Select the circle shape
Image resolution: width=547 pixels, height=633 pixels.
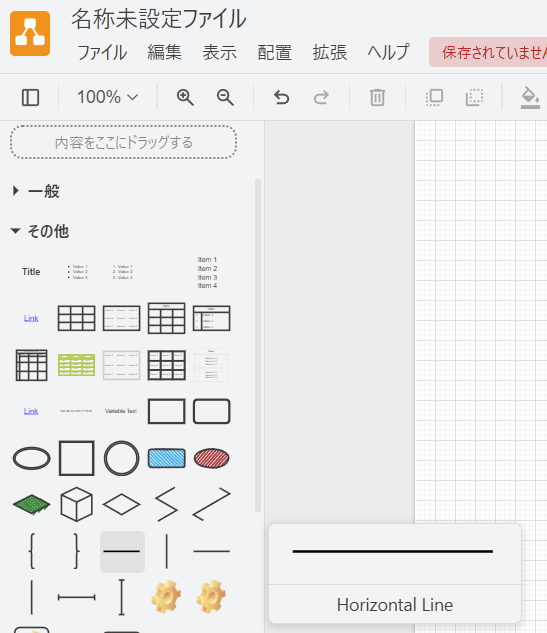click(x=122, y=458)
